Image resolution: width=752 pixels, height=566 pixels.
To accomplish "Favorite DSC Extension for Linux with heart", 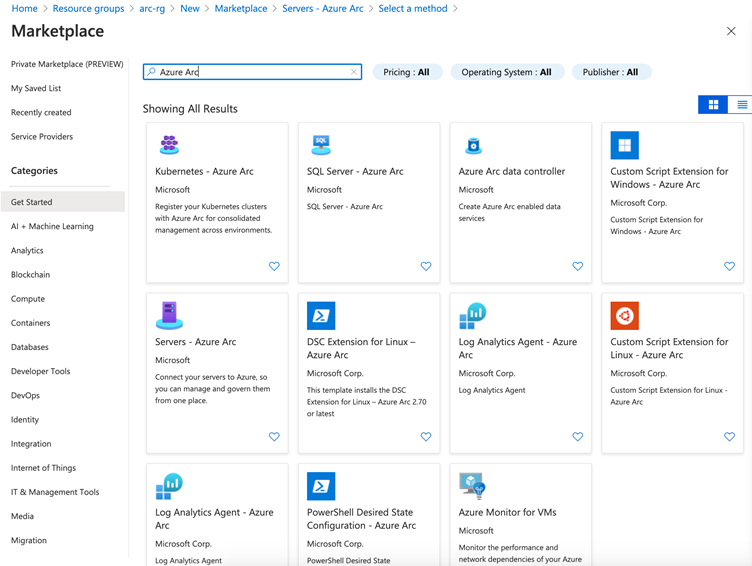I will [426, 436].
